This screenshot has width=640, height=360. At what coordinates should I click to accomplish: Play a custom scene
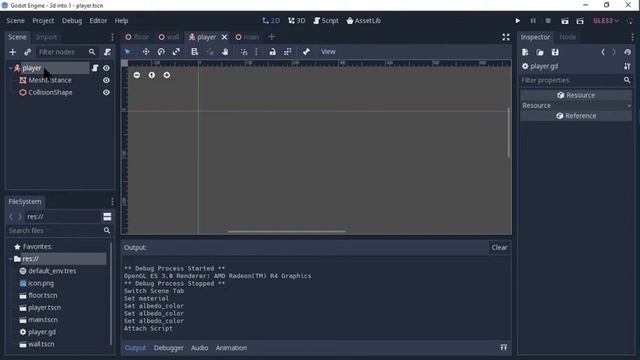[x=580, y=21]
